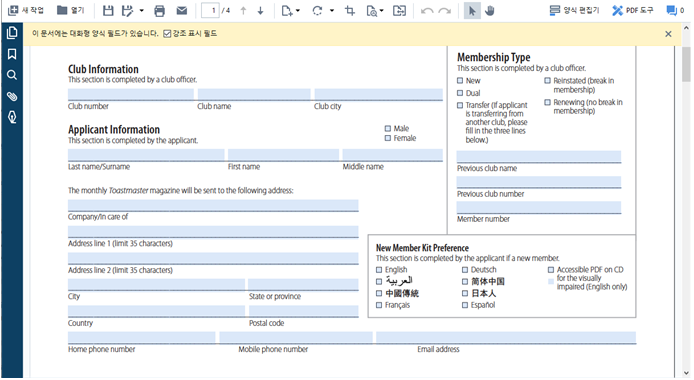
Task: Click the page number input box
Action: (210, 11)
